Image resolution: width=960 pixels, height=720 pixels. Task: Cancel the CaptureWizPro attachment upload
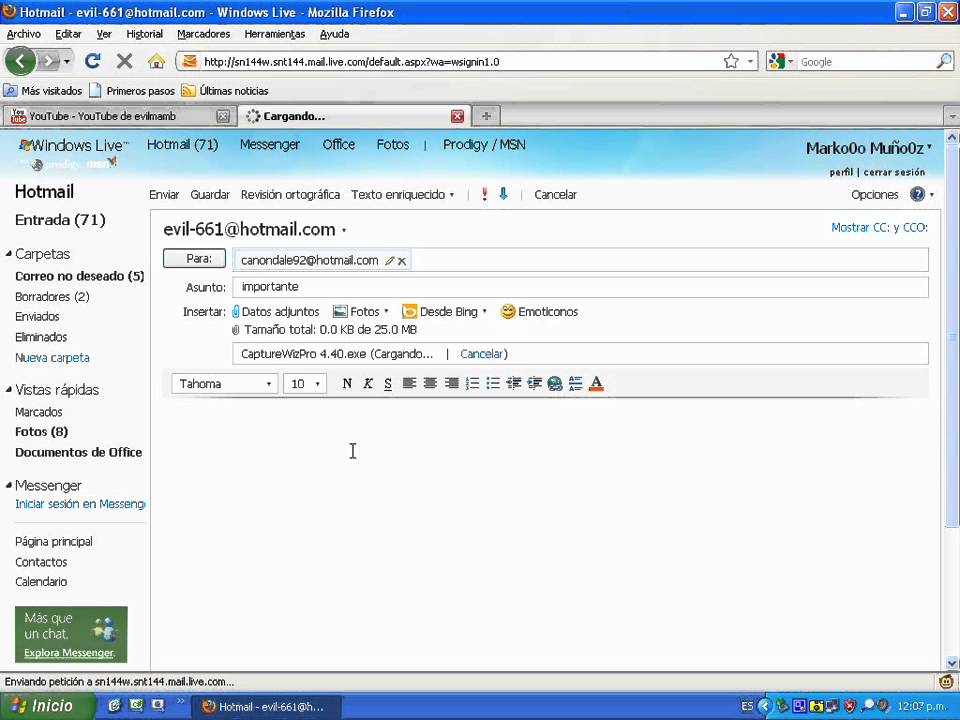483,354
